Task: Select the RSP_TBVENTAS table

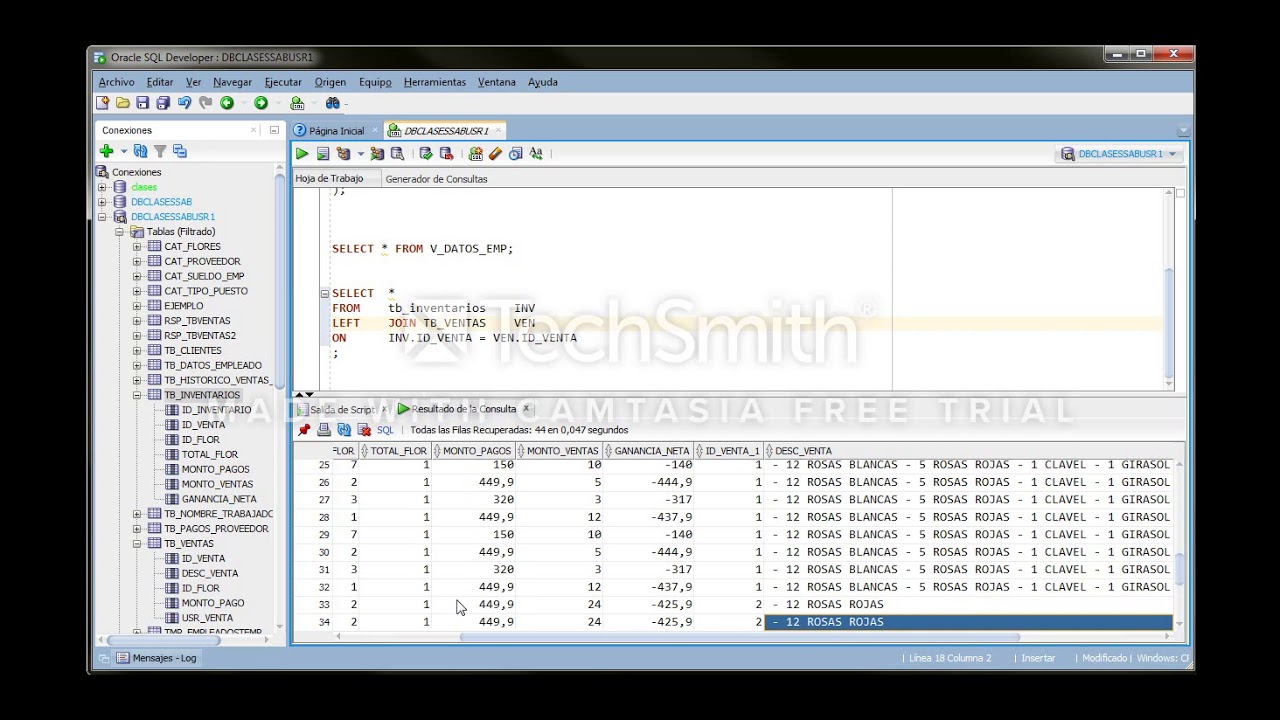Action: (197, 321)
